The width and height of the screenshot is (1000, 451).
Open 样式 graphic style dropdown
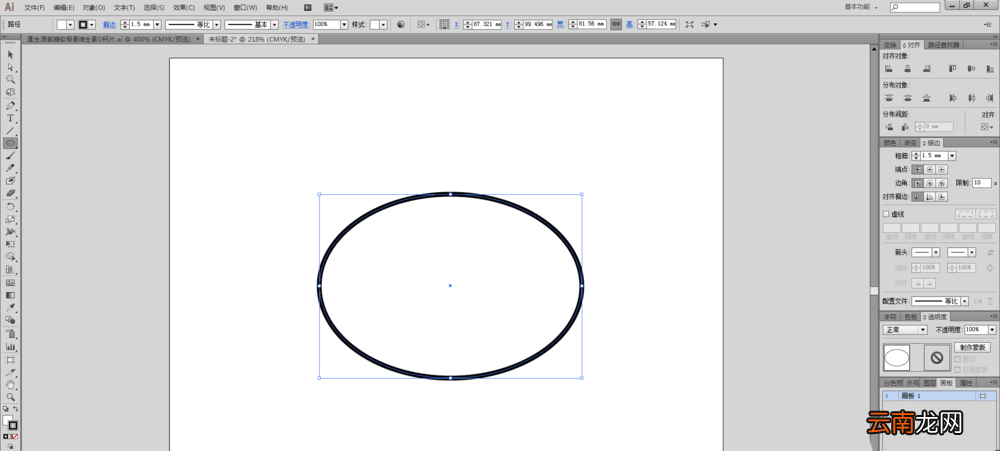click(x=383, y=24)
